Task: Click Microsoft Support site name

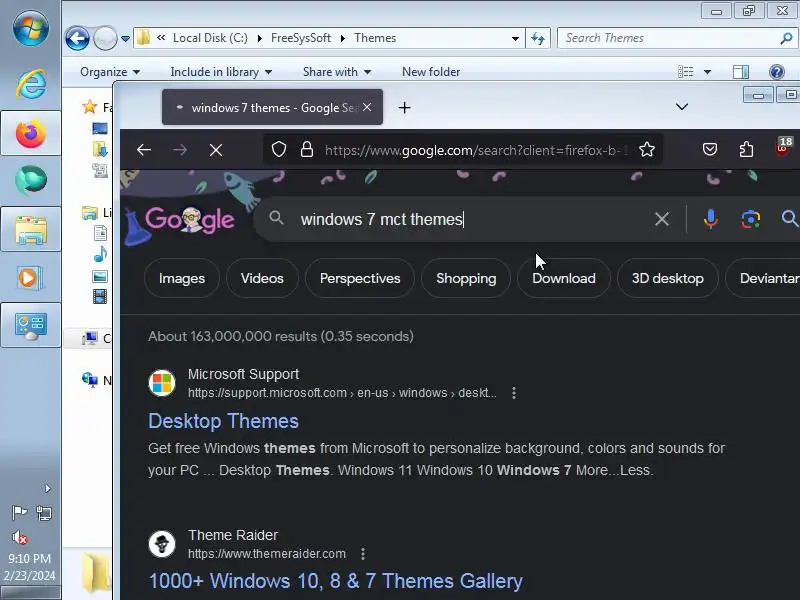Action: click(x=243, y=374)
